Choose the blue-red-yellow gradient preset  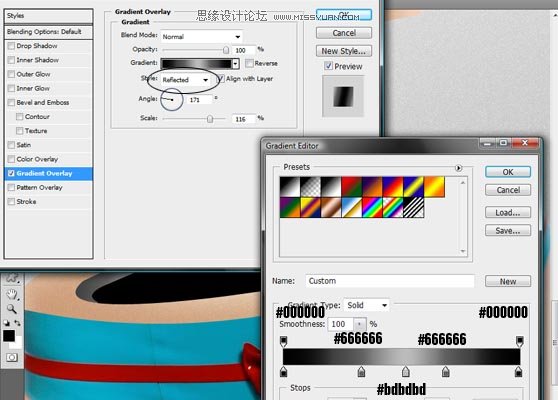pos(393,187)
